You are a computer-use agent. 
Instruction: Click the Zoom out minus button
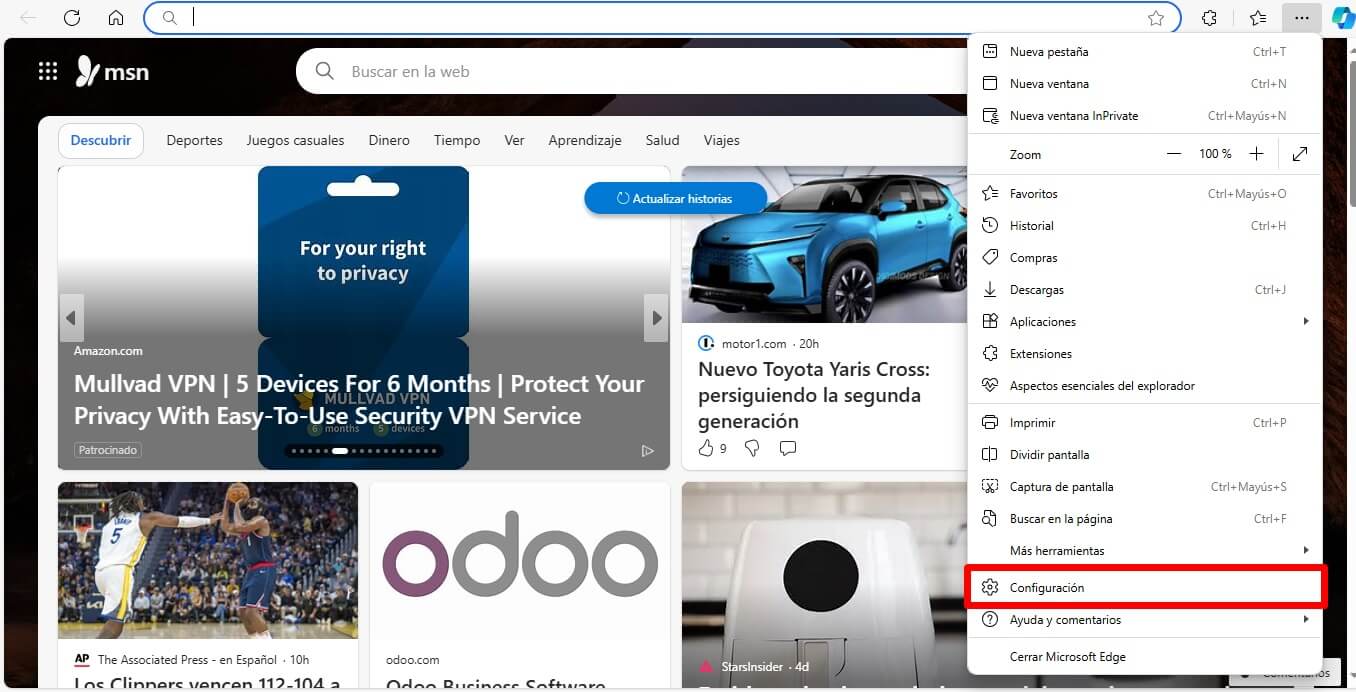click(1174, 154)
